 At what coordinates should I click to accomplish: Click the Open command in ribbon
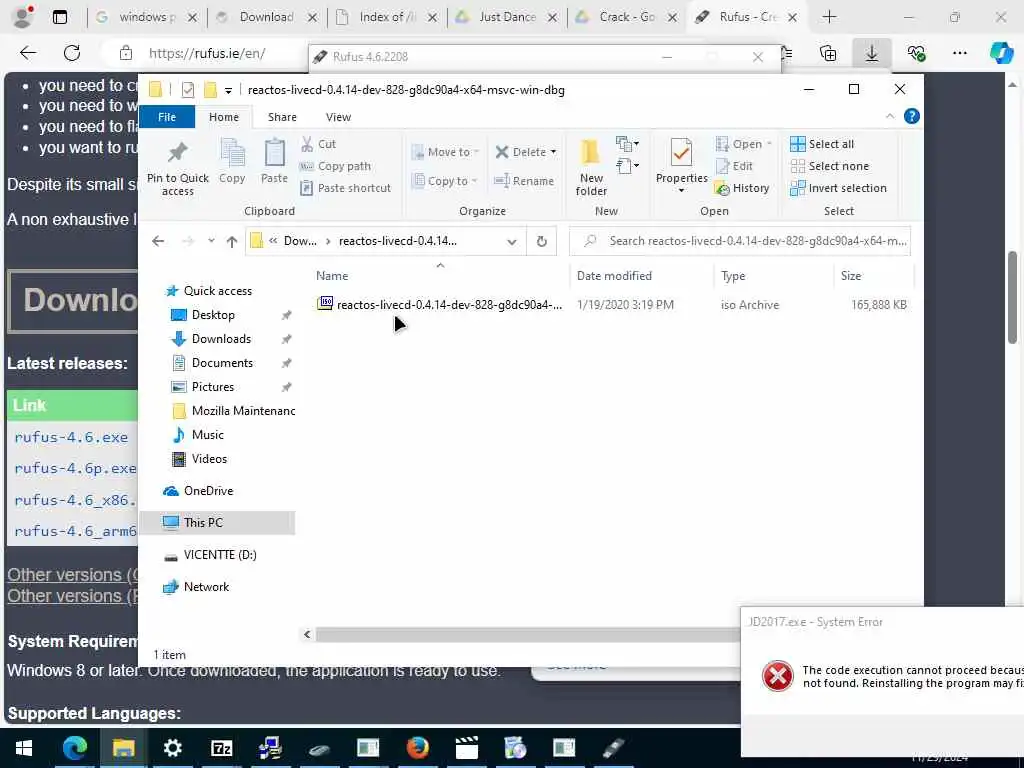coord(743,144)
